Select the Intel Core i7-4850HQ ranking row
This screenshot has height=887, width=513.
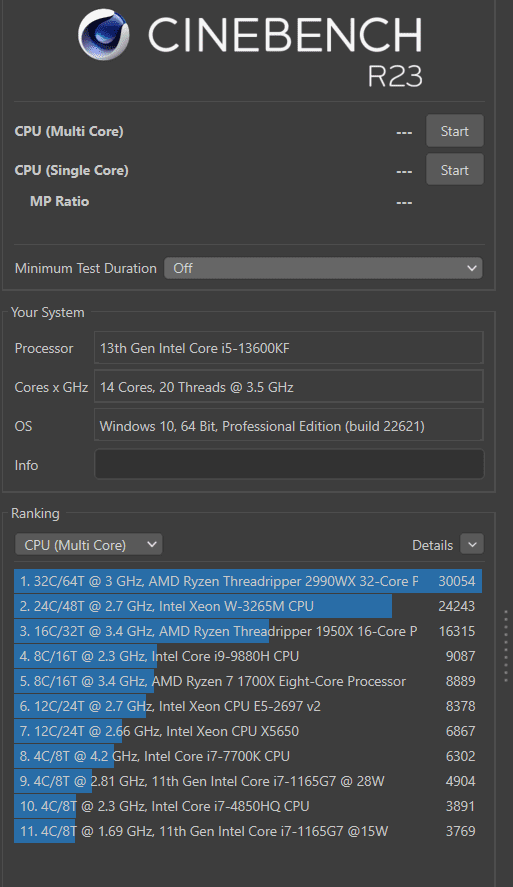[x=248, y=806]
